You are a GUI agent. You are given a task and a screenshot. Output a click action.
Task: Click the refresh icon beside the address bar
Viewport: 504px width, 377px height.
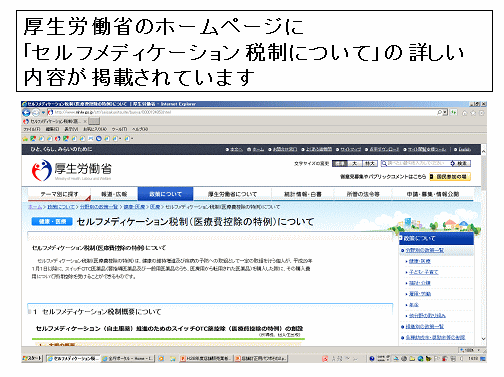(x=453, y=113)
